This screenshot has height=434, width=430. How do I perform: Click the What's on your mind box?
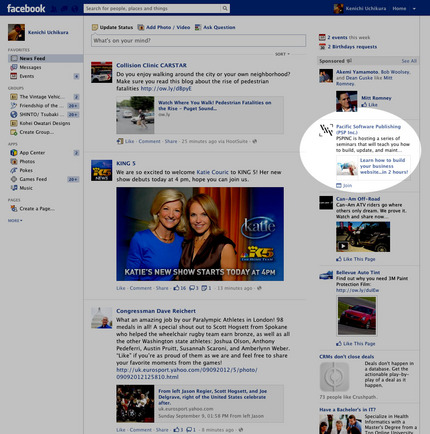[x=198, y=40]
